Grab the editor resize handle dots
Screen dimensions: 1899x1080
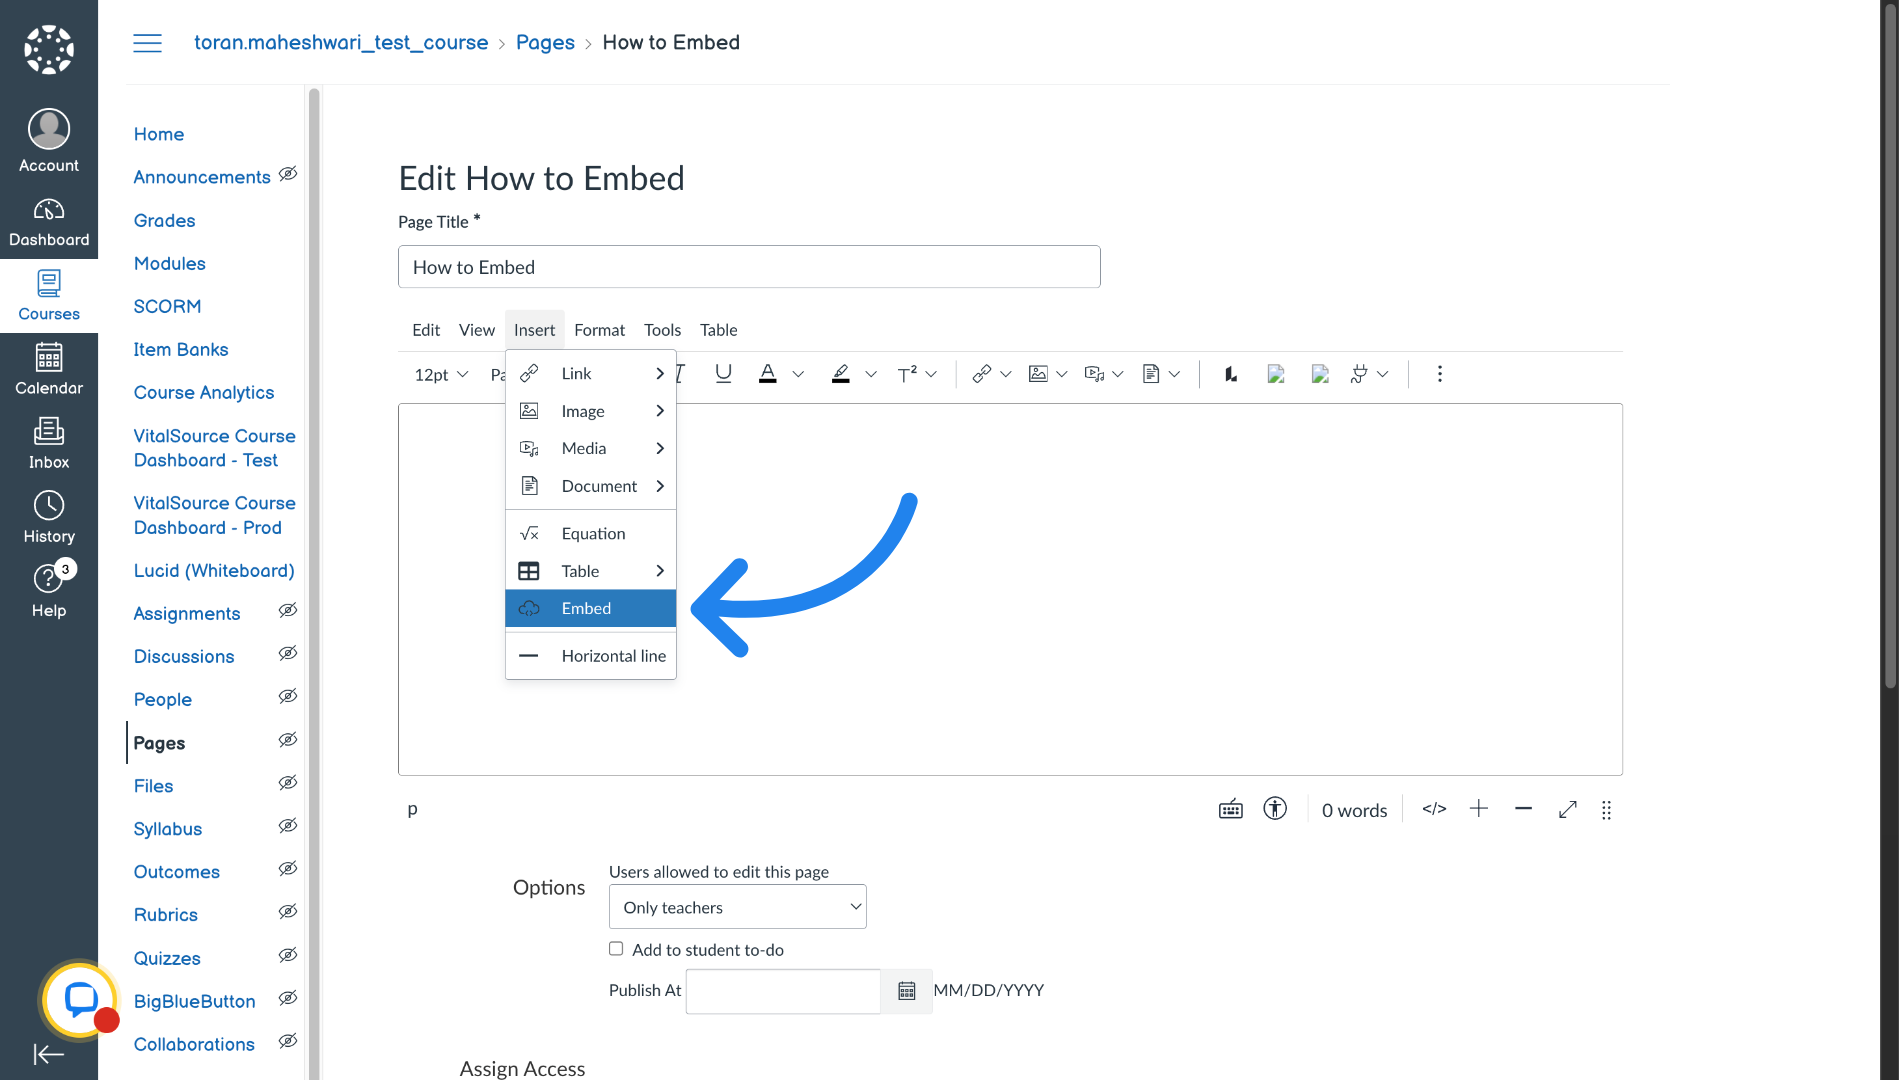click(1606, 810)
